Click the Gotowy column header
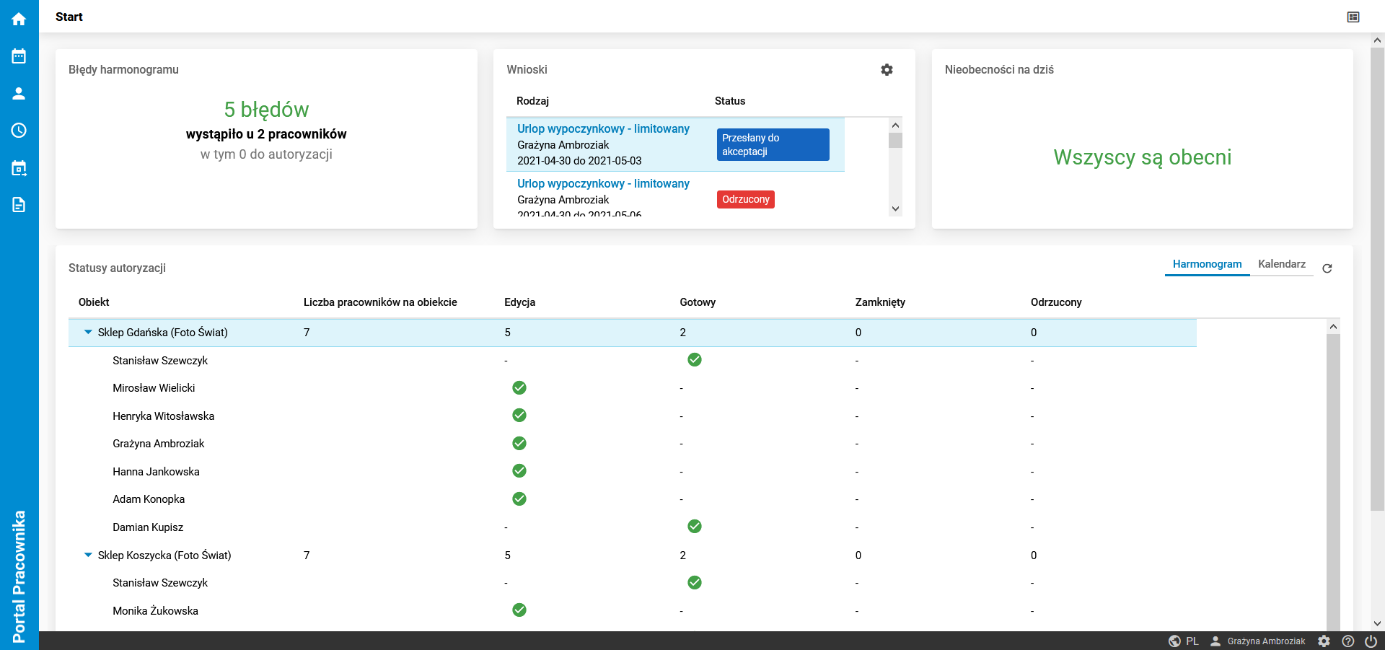 coord(697,302)
